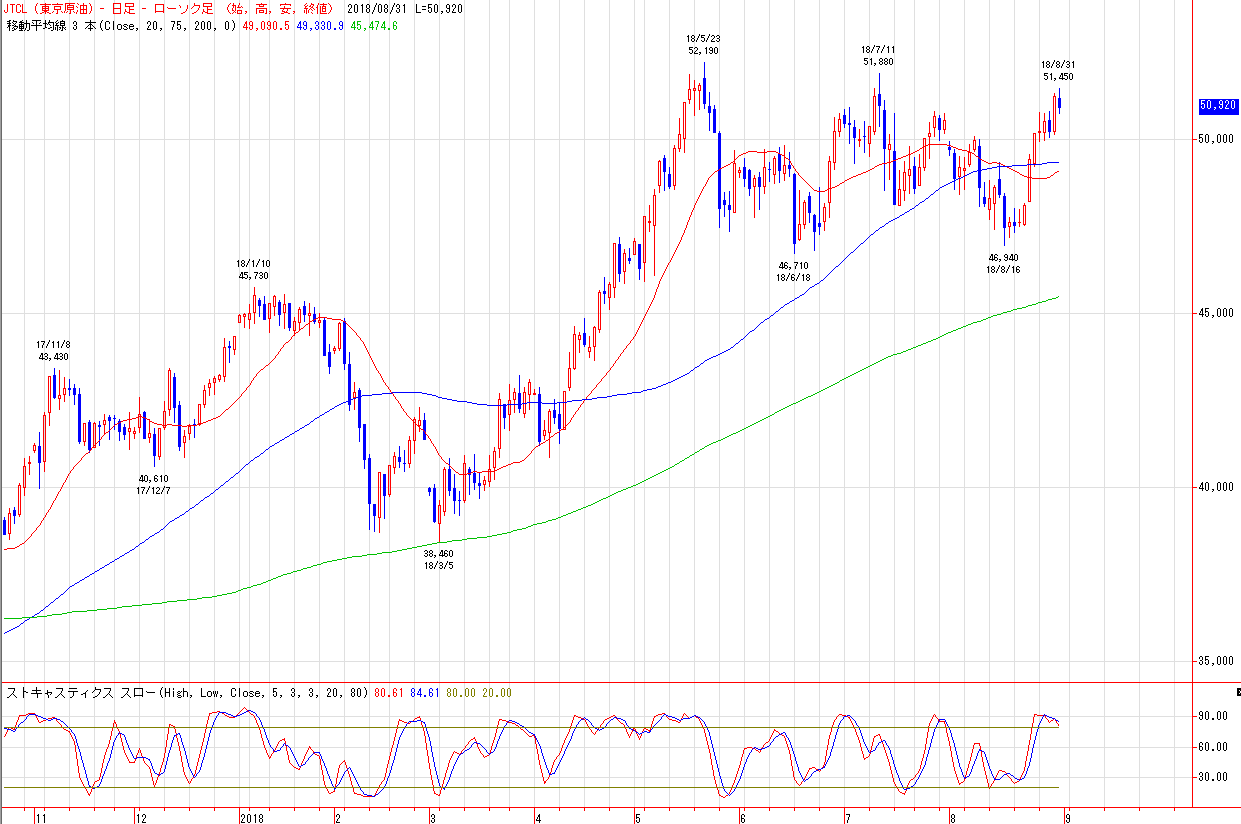
Task: Click the blue 84.61 stochastic value
Action: (424, 692)
